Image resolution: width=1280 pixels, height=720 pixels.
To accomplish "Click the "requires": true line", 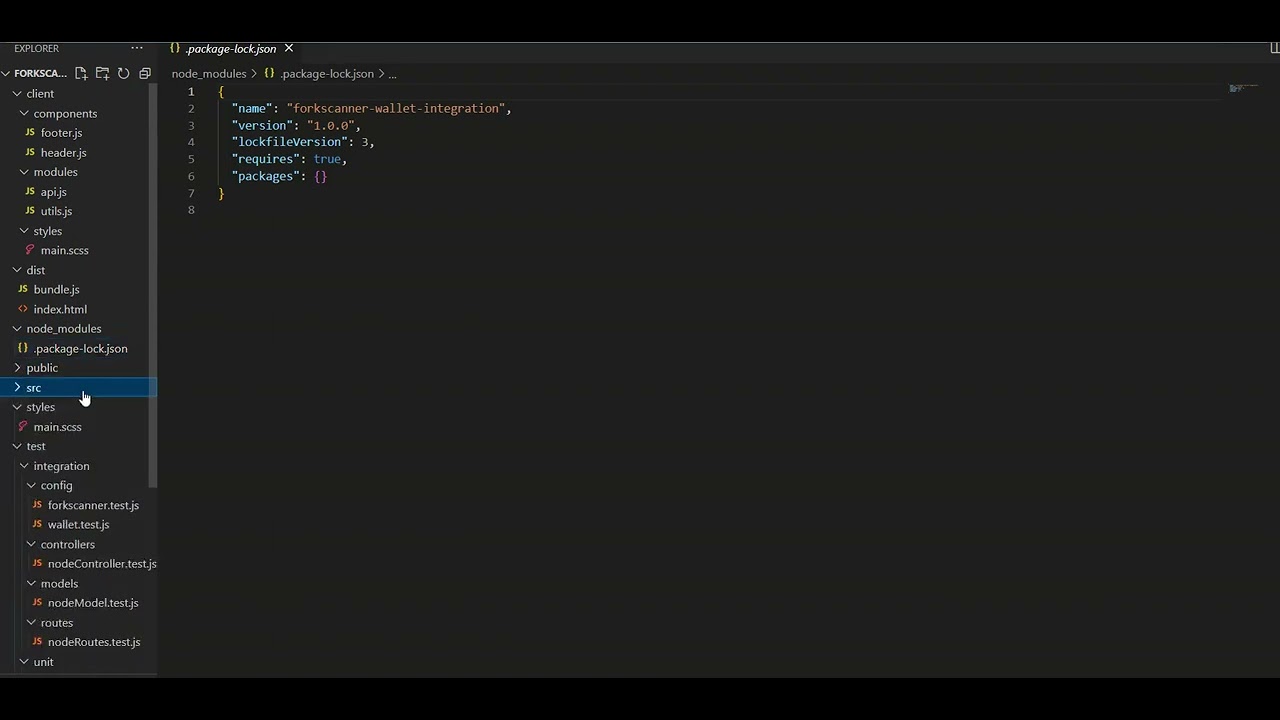I will (289, 159).
